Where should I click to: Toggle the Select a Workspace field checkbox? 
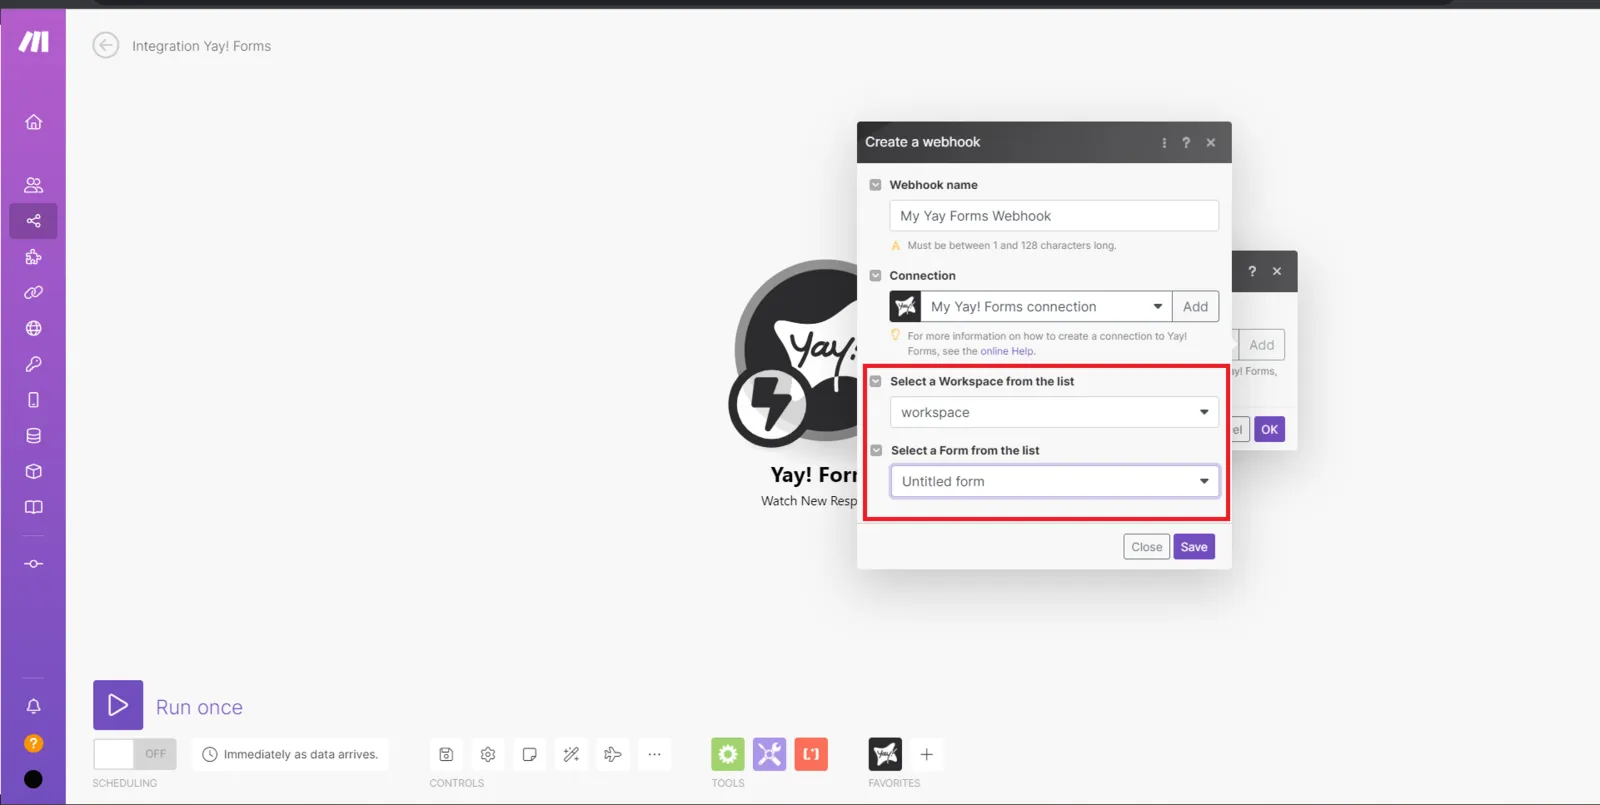(876, 381)
